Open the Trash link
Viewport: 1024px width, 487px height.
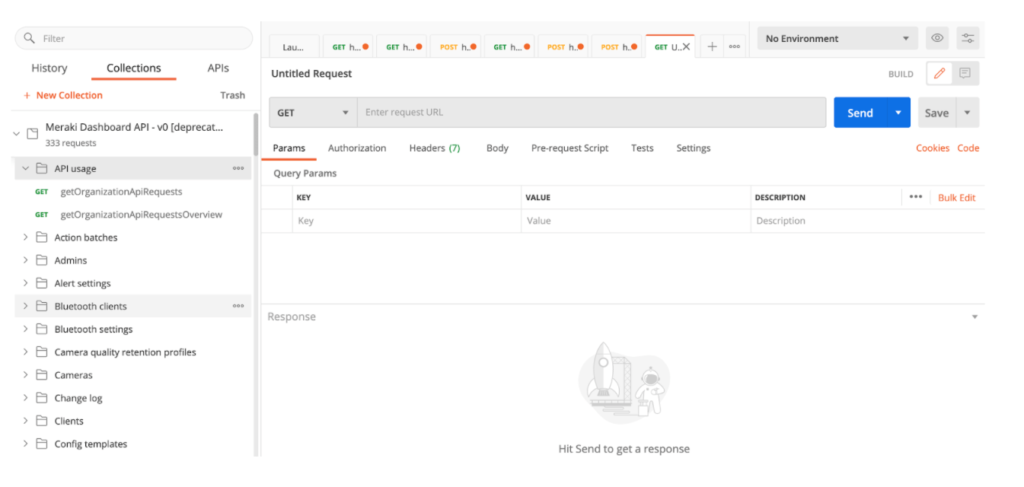(x=232, y=95)
